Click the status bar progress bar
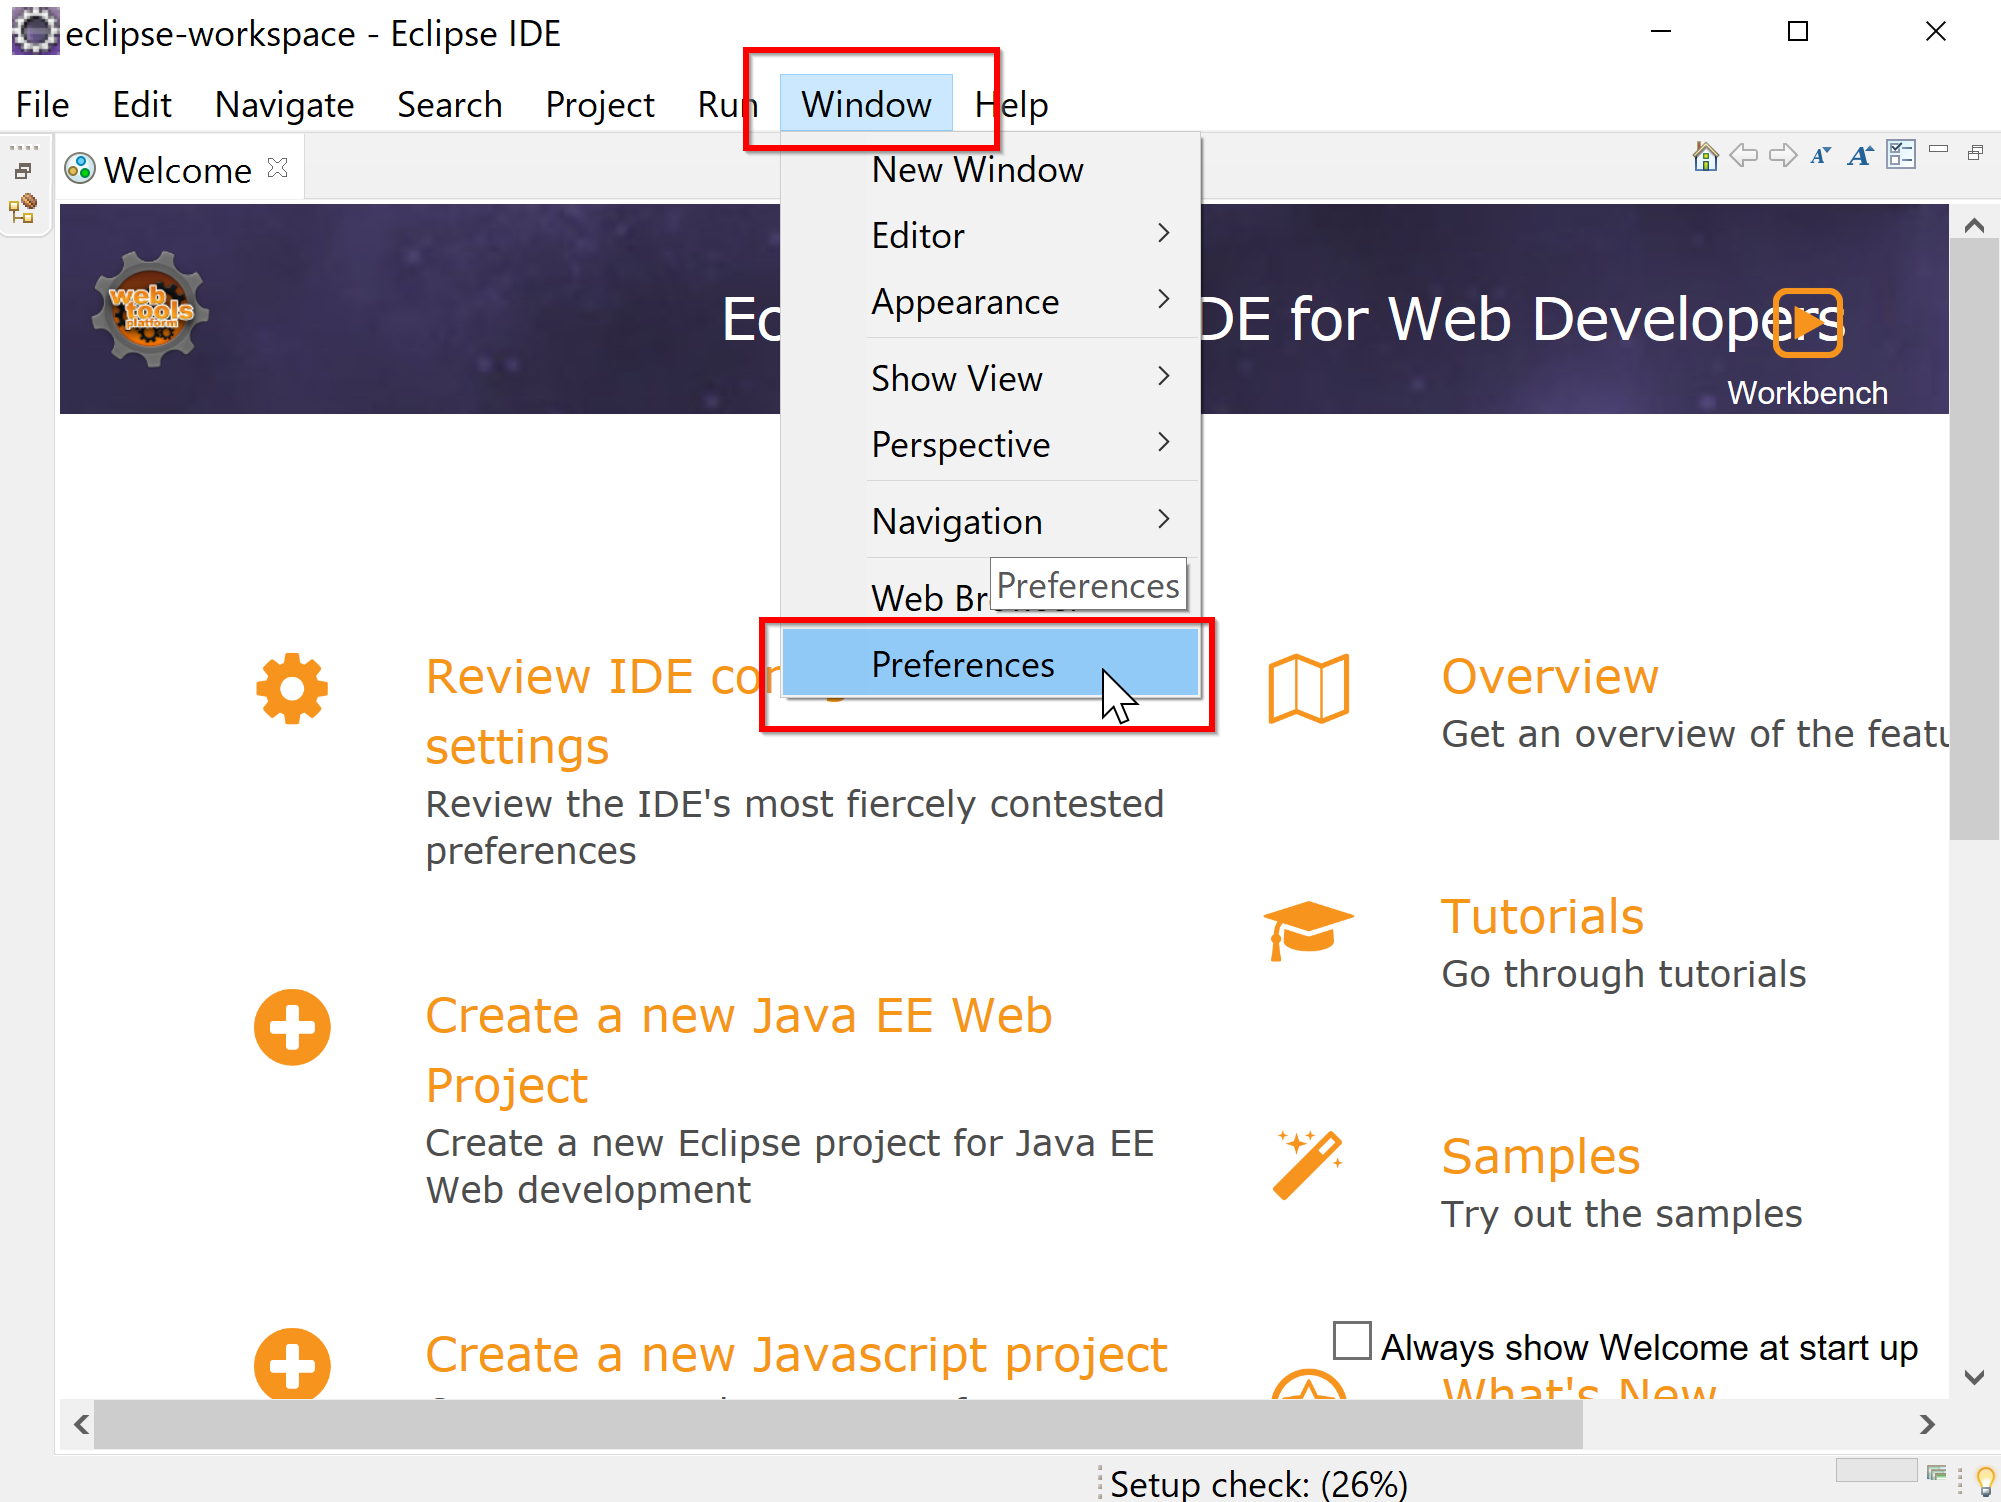 coord(1876,1470)
